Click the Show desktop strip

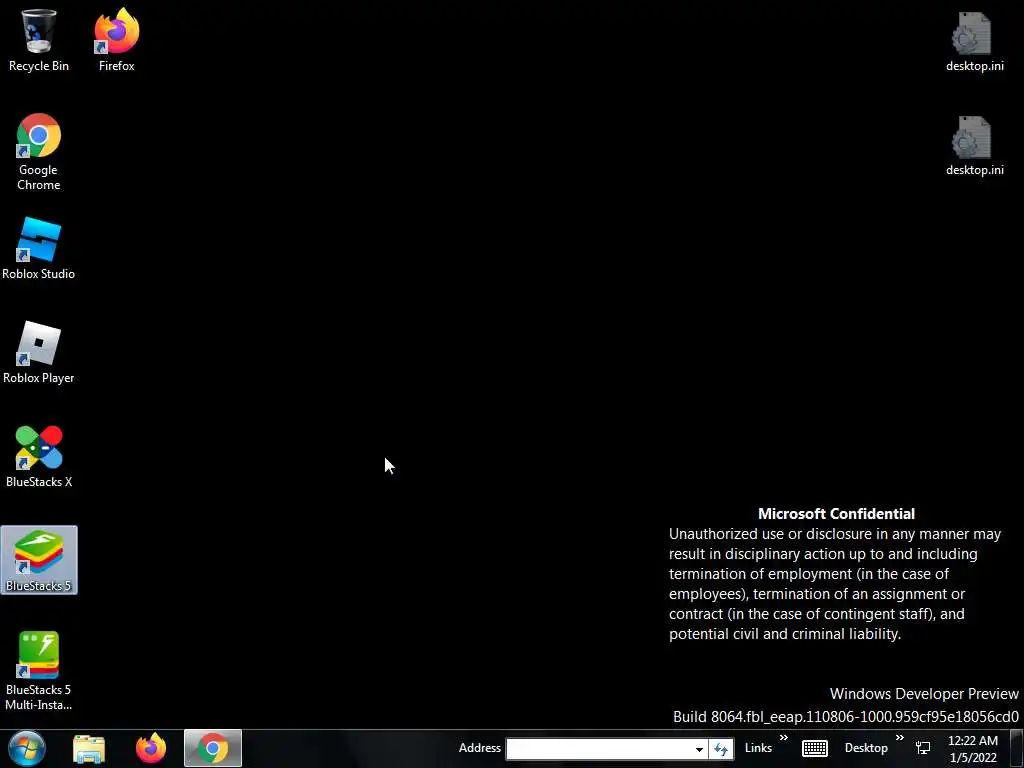tap(1017, 748)
